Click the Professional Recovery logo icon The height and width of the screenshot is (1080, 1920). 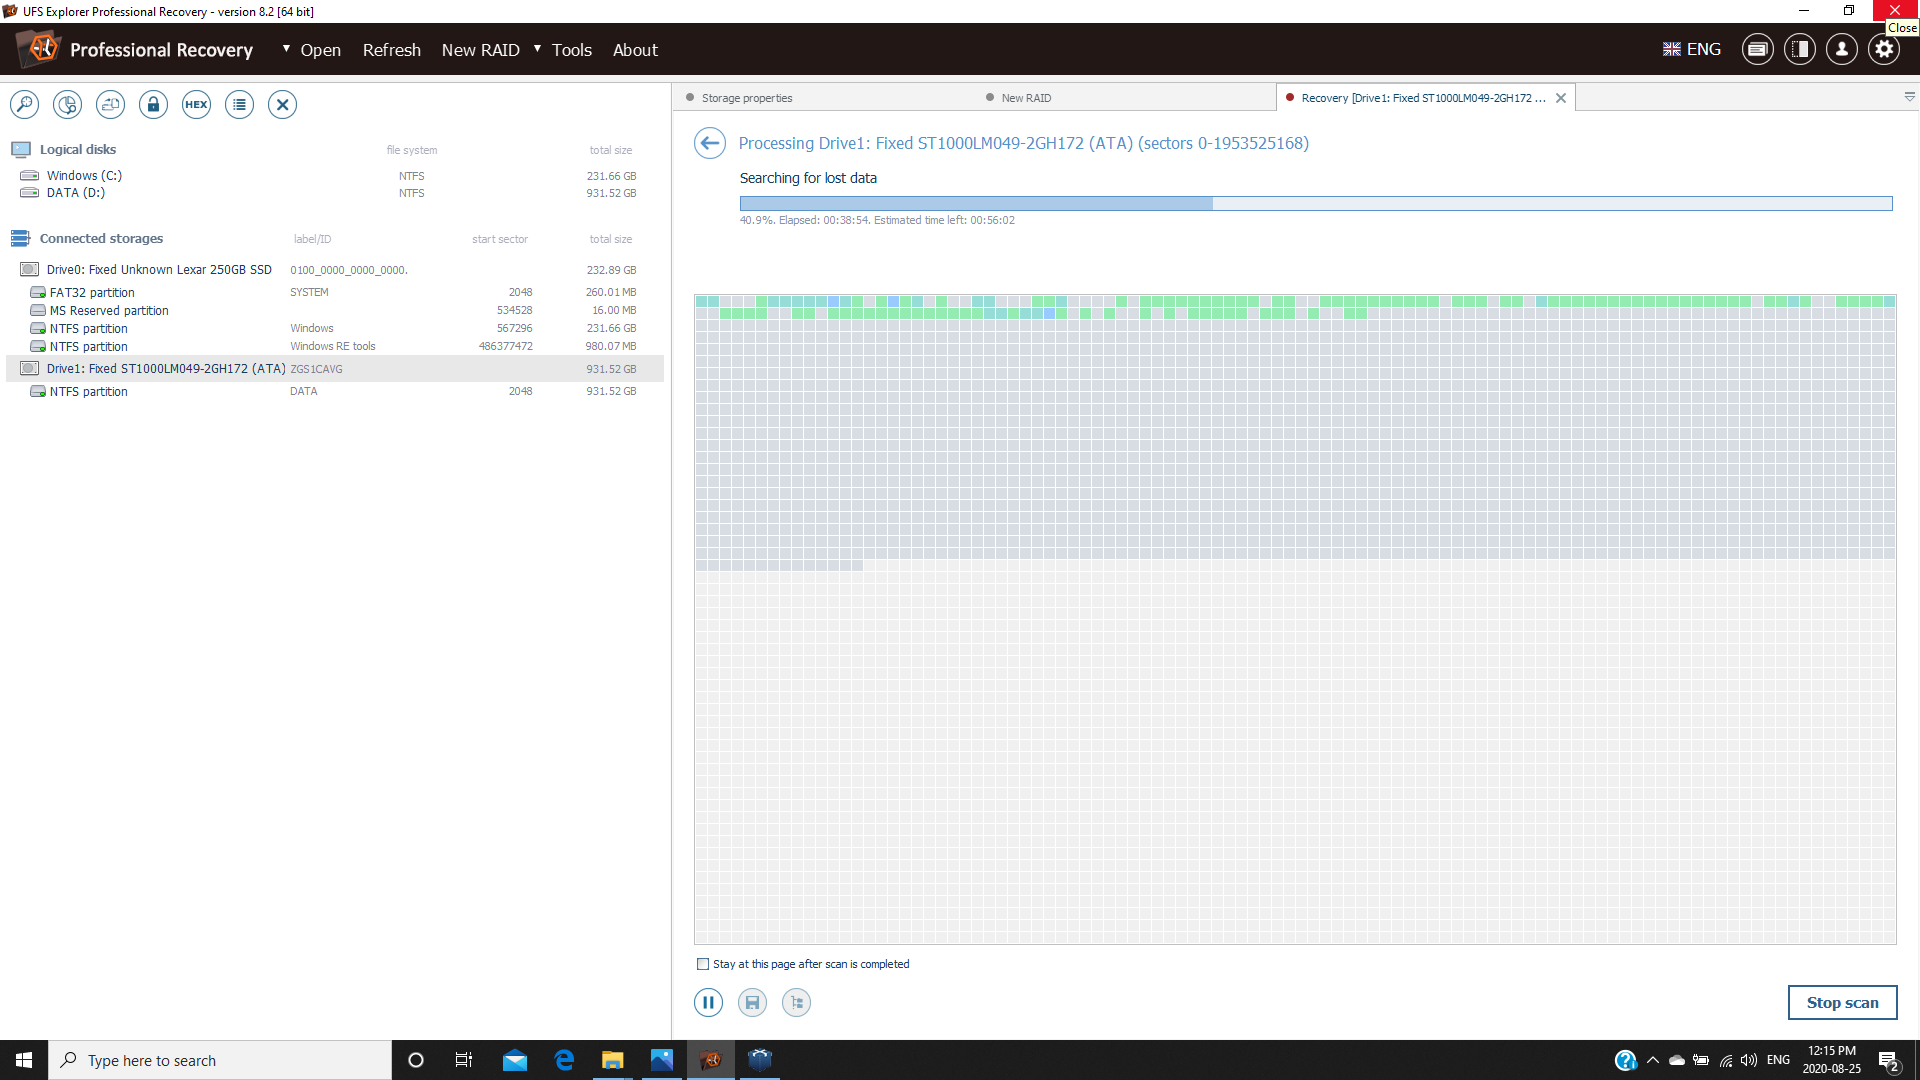point(40,49)
